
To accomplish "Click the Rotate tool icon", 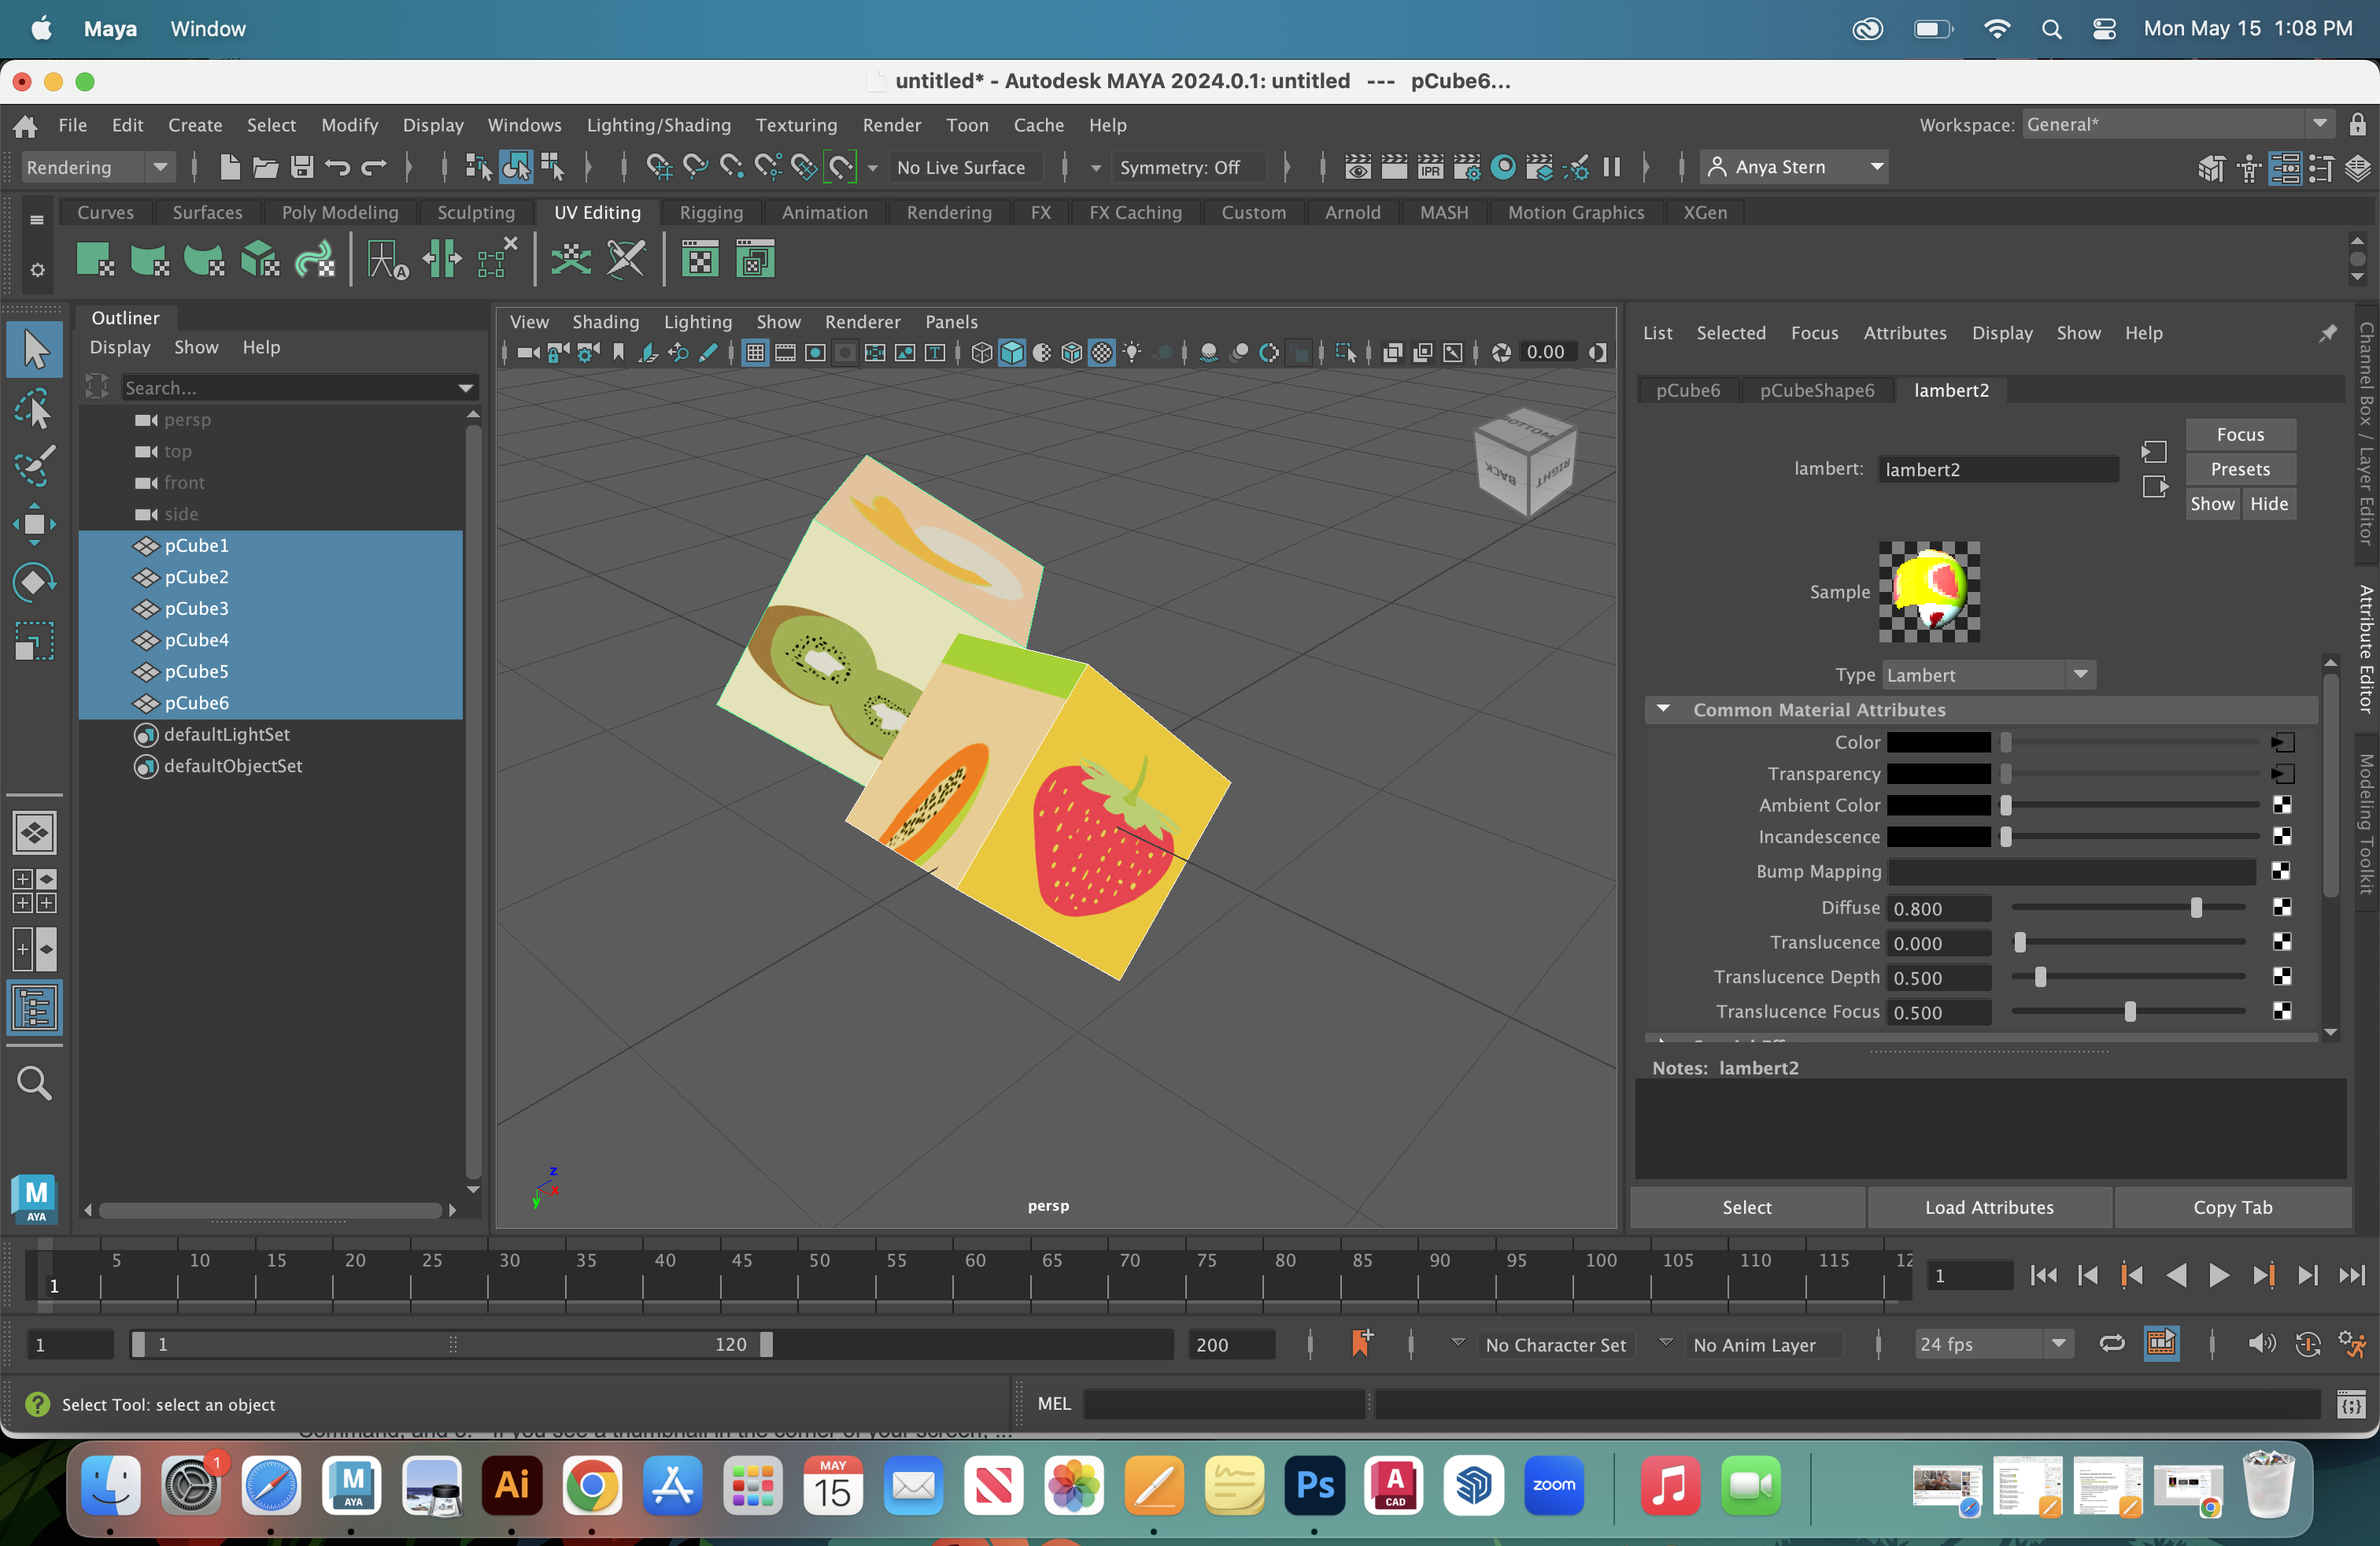I will tap(34, 583).
